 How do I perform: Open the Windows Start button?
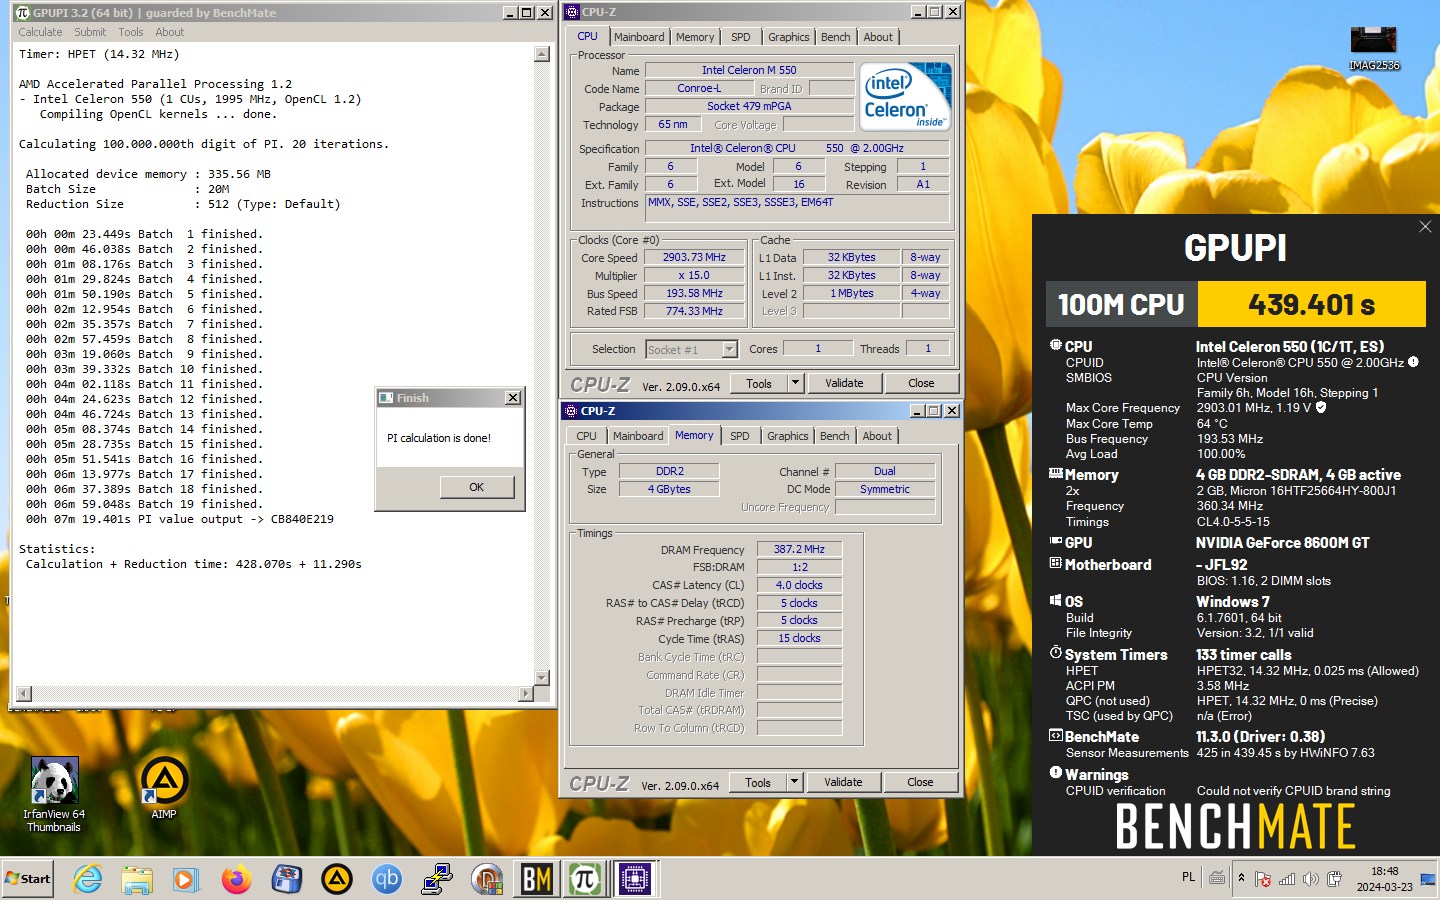(28, 879)
